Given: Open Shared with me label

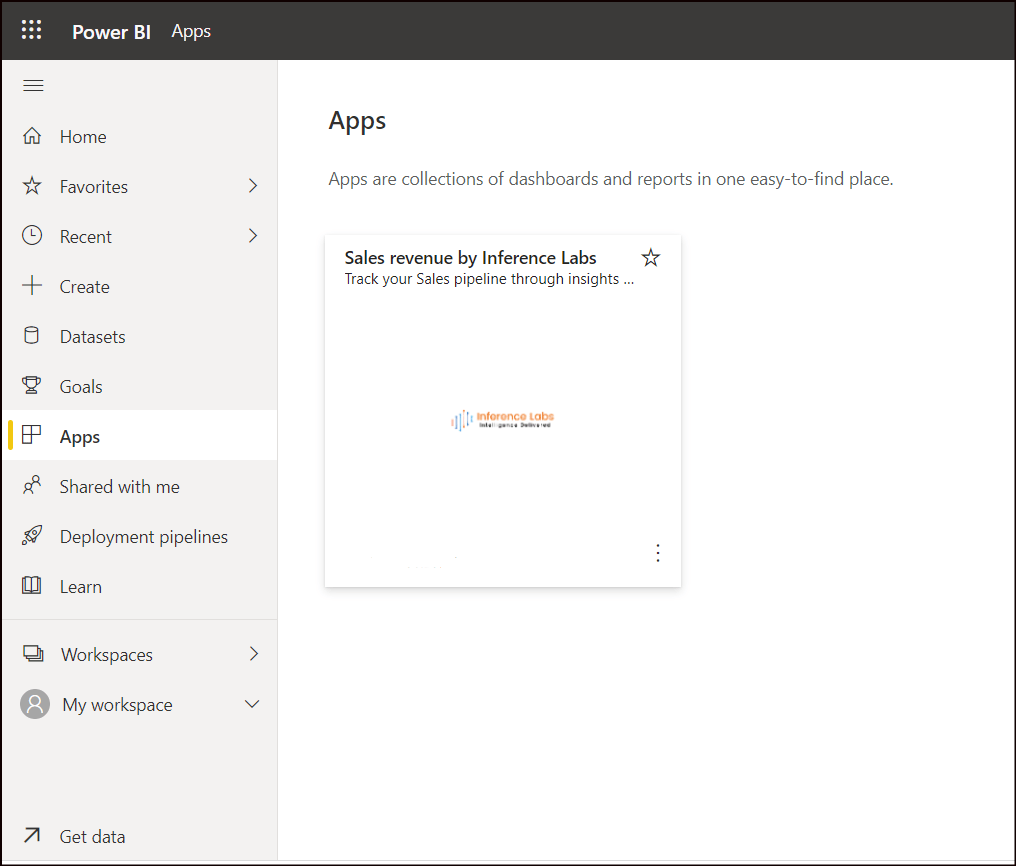Looking at the screenshot, I should point(120,486).
